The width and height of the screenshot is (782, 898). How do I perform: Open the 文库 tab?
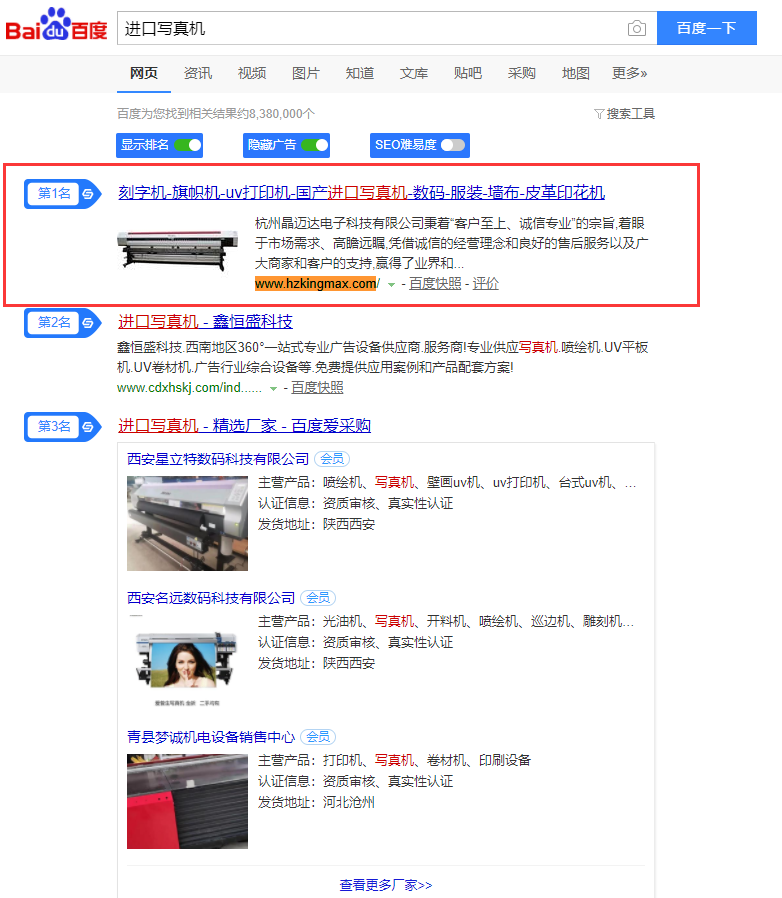click(x=414, y=73)
